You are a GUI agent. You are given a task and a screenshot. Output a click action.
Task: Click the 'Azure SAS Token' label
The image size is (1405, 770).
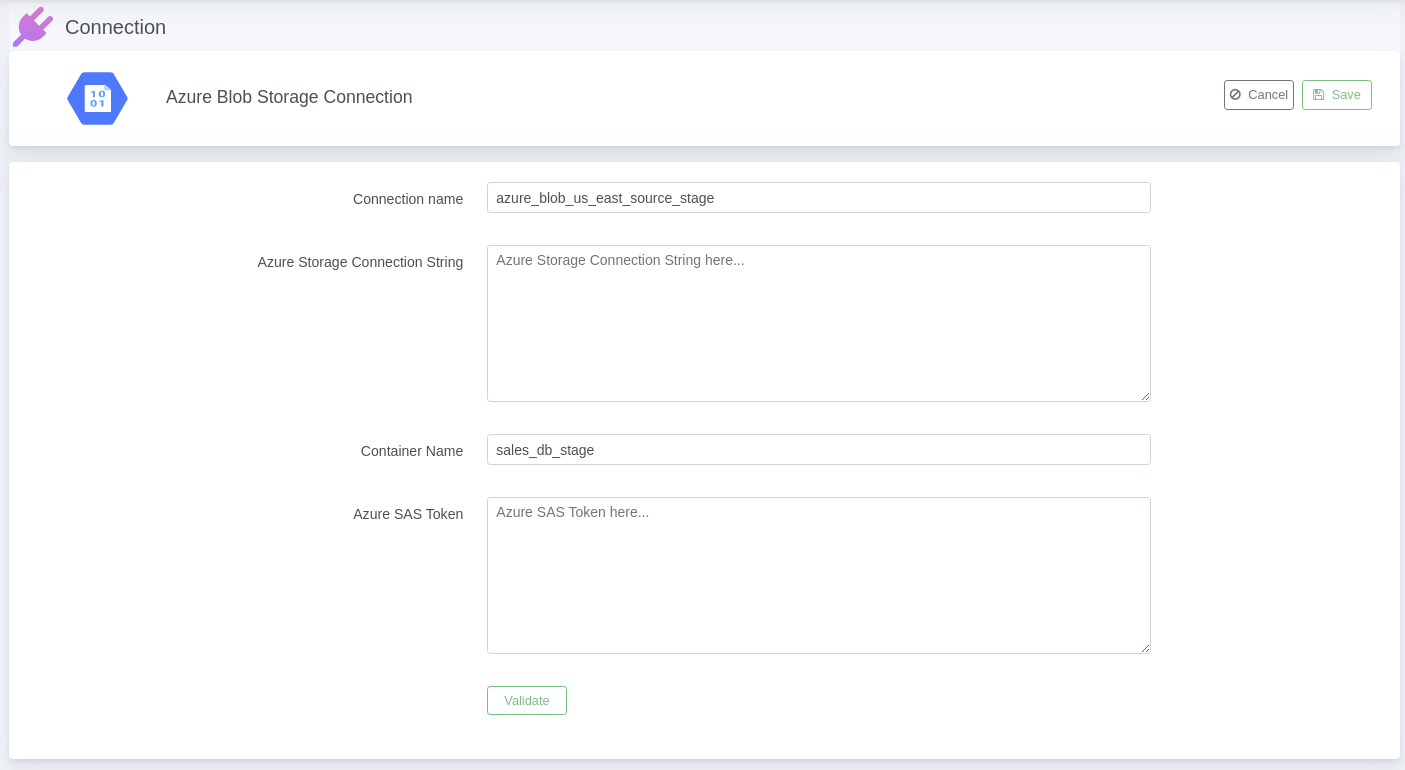408,514
